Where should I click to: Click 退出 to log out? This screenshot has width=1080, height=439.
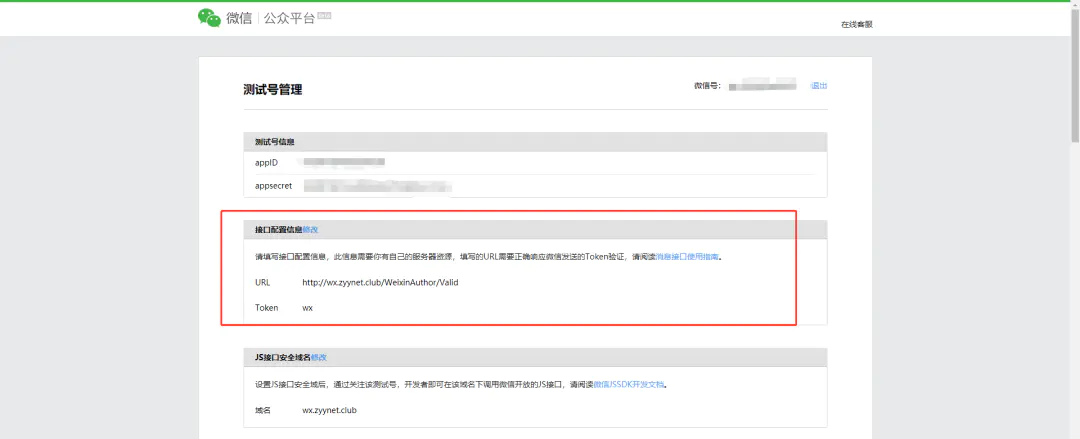click(819, 86)
